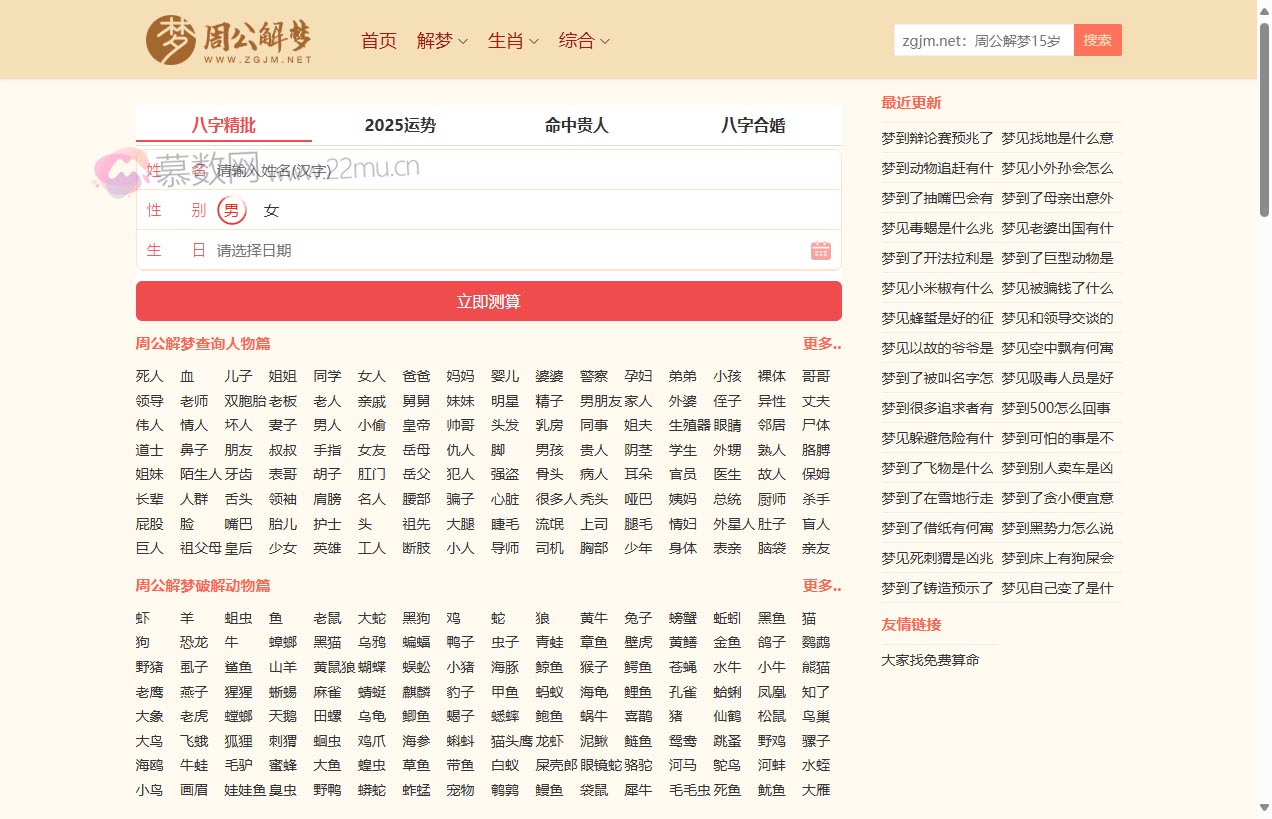1272x819 pixels.
Task: Open the 蛇 dream interpretation entry
Action: pos(498,618)
